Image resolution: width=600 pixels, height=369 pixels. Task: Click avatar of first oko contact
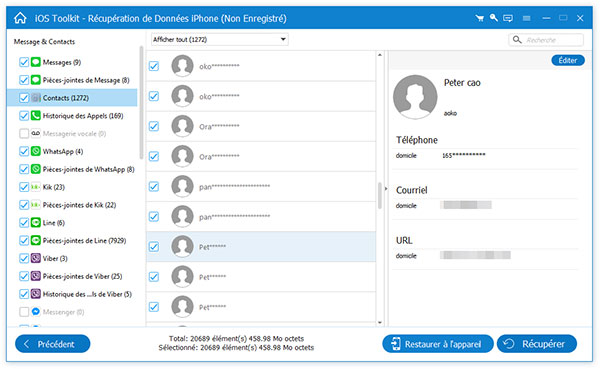[x=182, y=66]
